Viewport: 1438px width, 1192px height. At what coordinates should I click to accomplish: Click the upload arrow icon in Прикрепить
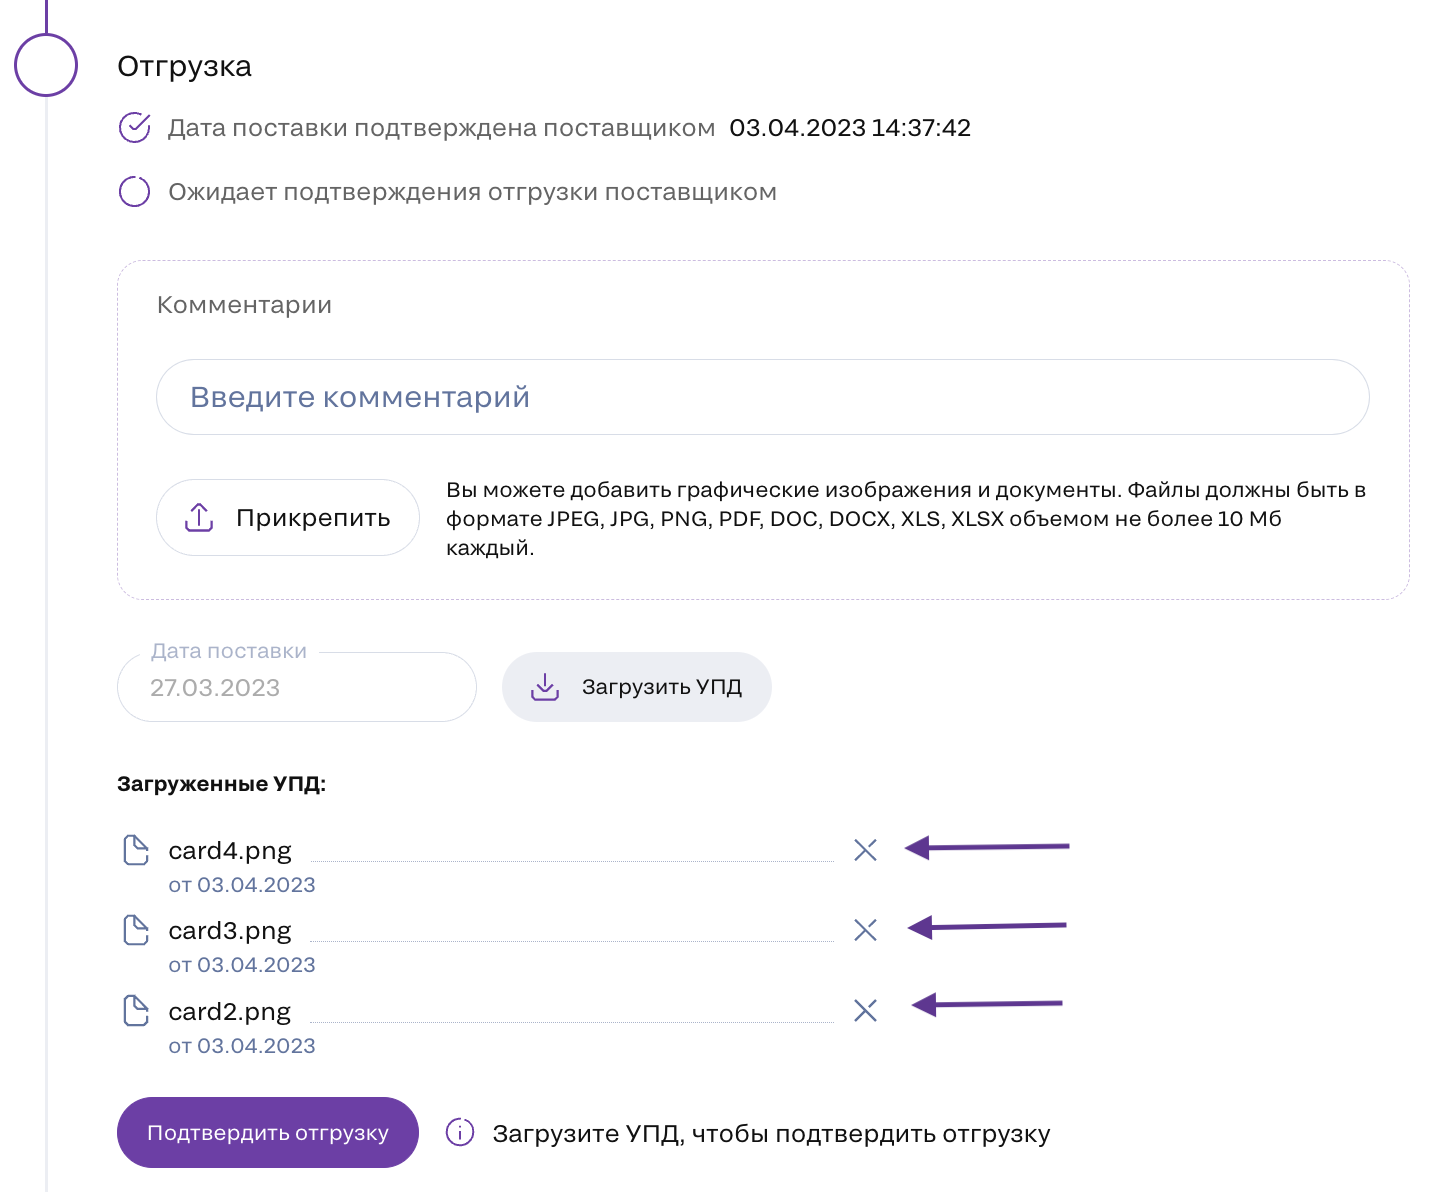(199, 518)
